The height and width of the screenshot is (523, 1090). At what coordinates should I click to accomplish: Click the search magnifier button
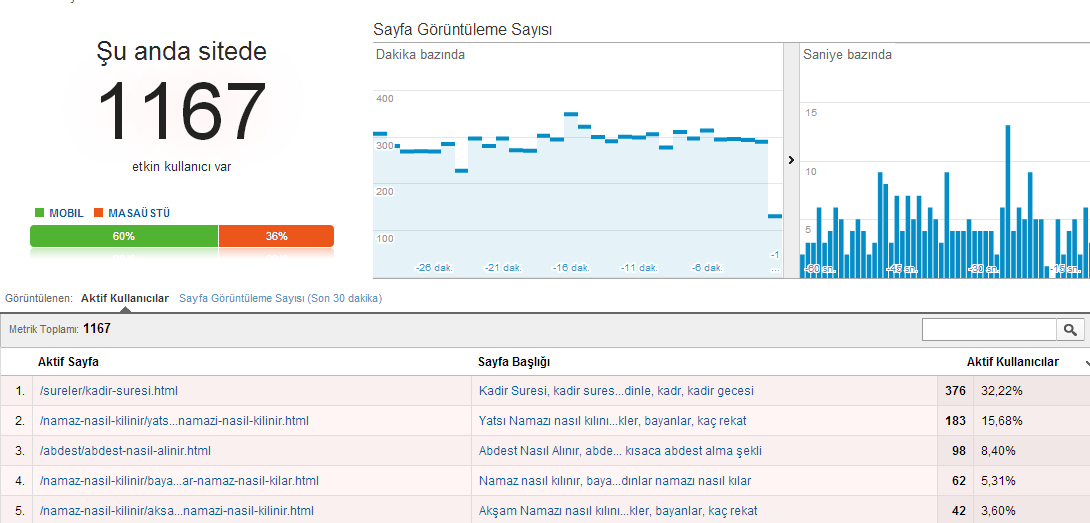click(x=1070, y=330)
